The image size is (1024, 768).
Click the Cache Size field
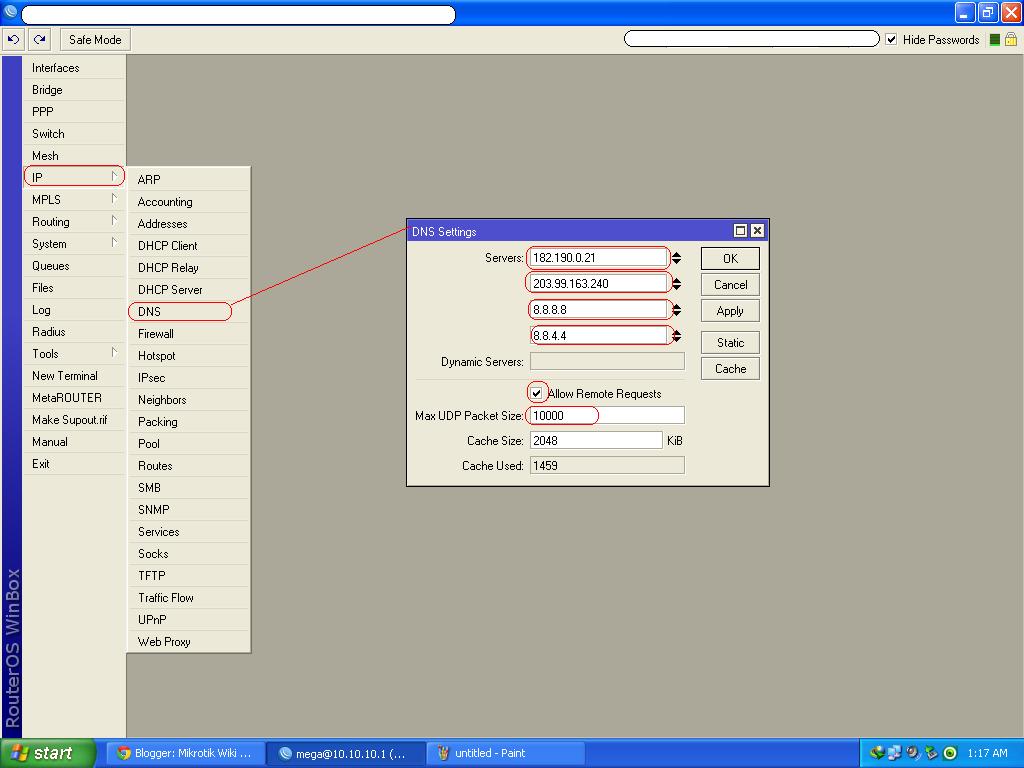tap(596, 441)
